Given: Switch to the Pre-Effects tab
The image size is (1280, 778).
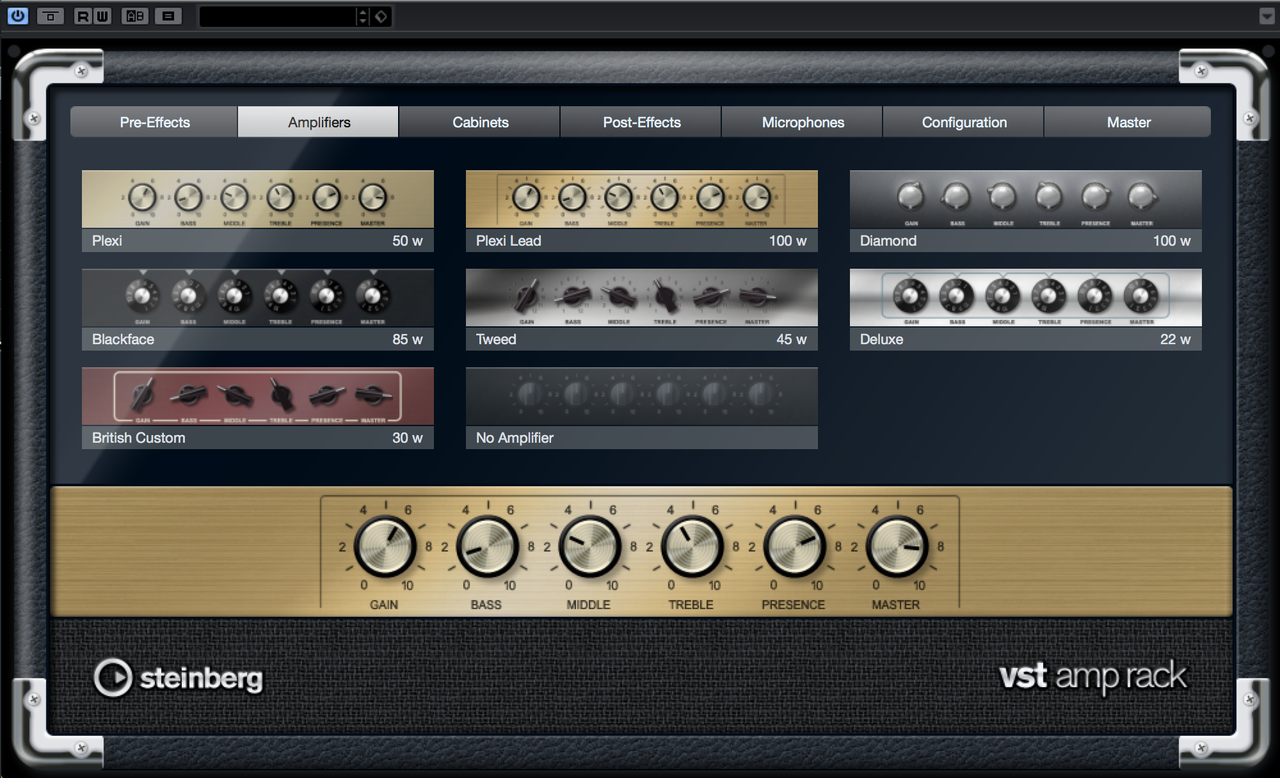Looking at the screenshot, I should [x=155, y=122].
